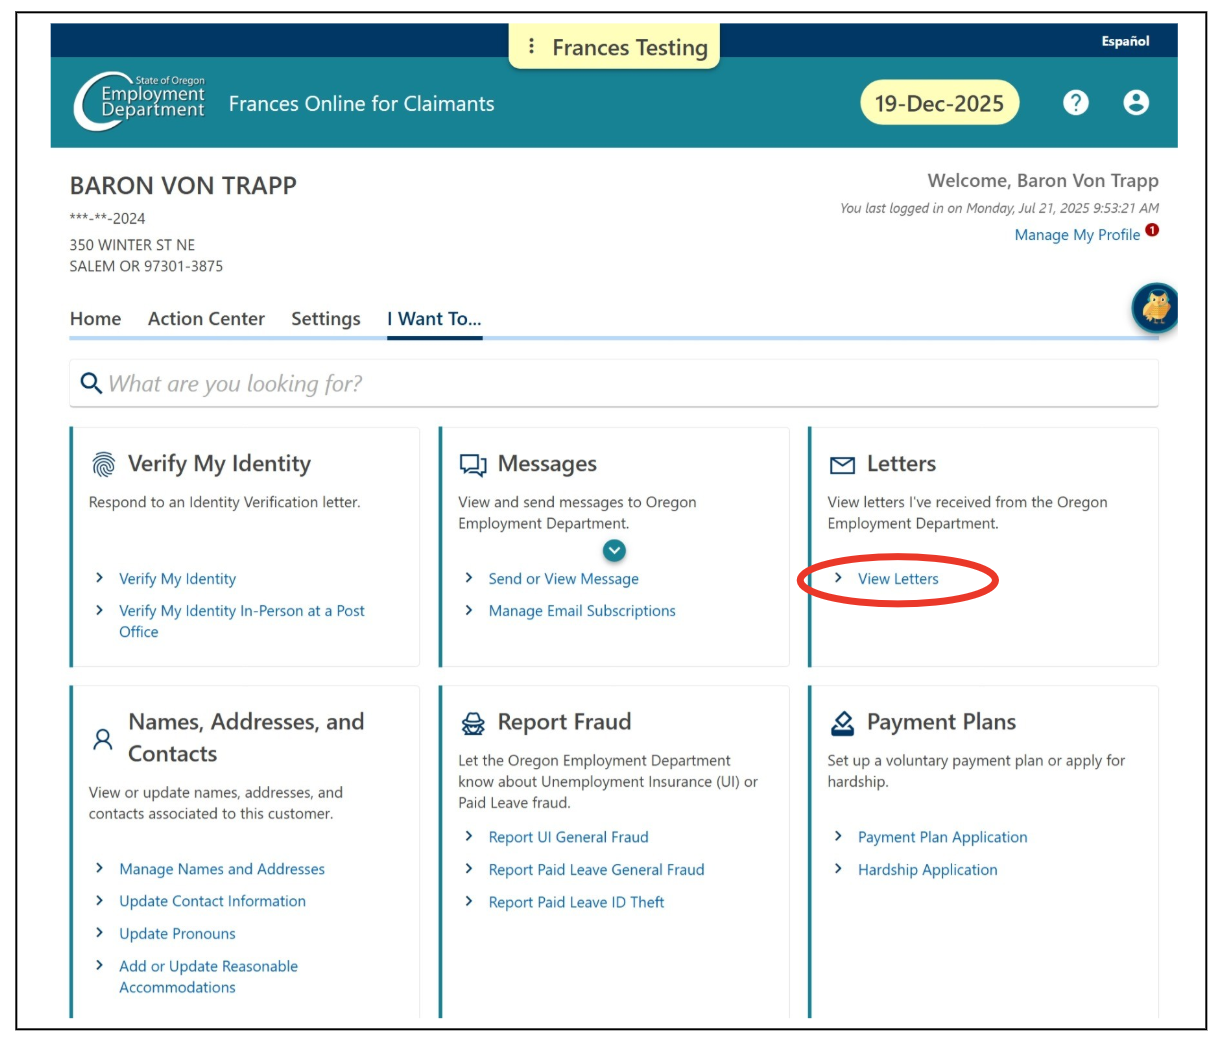Click chevron next to View Letters
The width and height of the screenshot is (1223, 1043).
click(x=838, y=578)
